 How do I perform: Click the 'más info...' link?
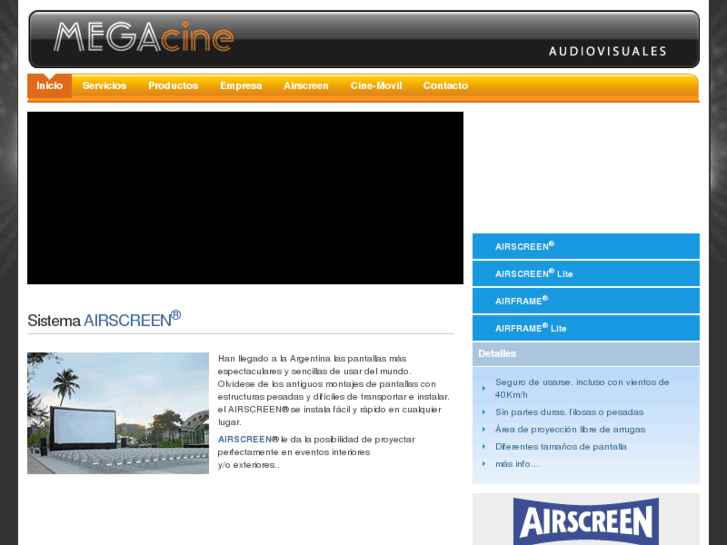point(517,464)
